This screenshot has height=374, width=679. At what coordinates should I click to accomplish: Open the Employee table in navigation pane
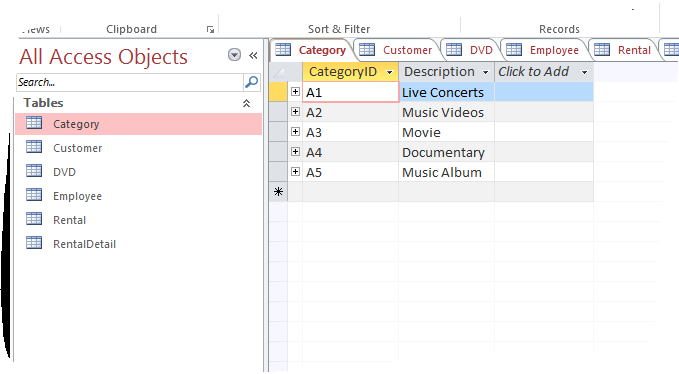coord(139,196)
